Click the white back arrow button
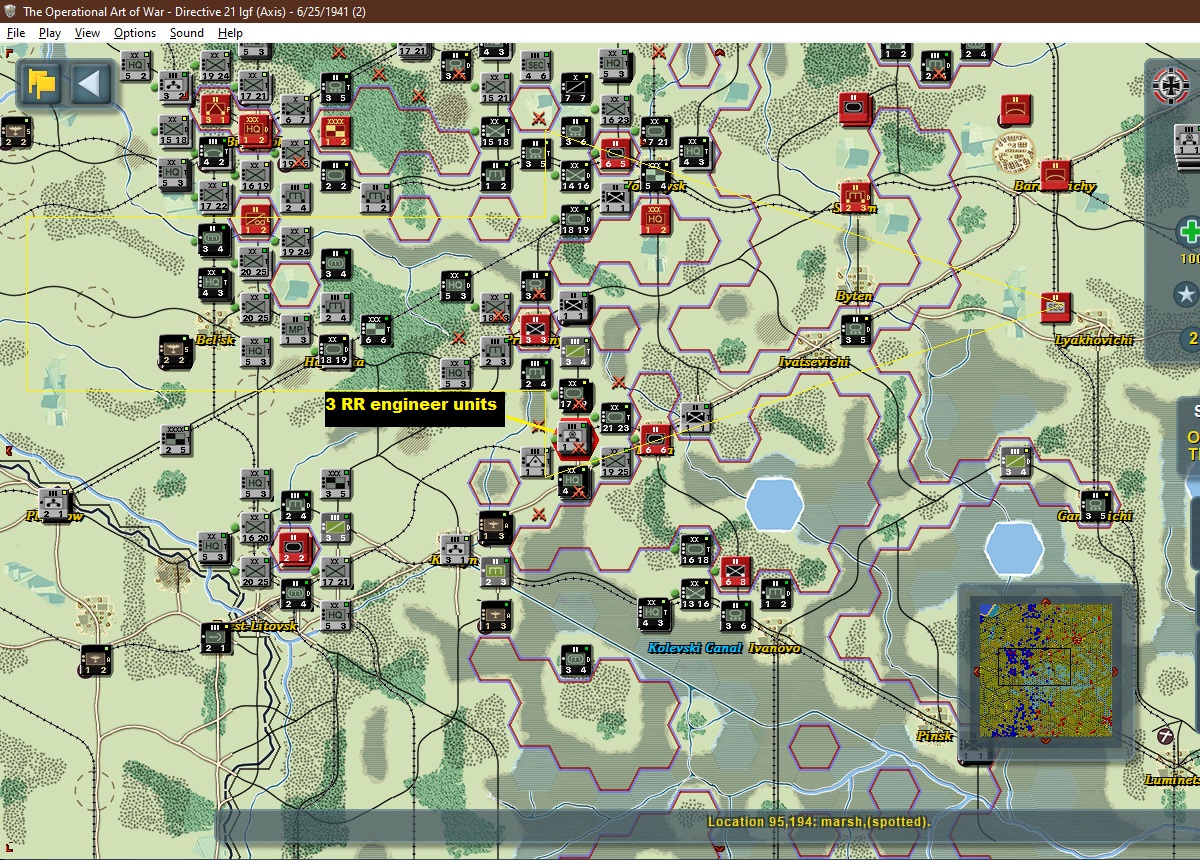The image size is (1200, 860). 90,83
